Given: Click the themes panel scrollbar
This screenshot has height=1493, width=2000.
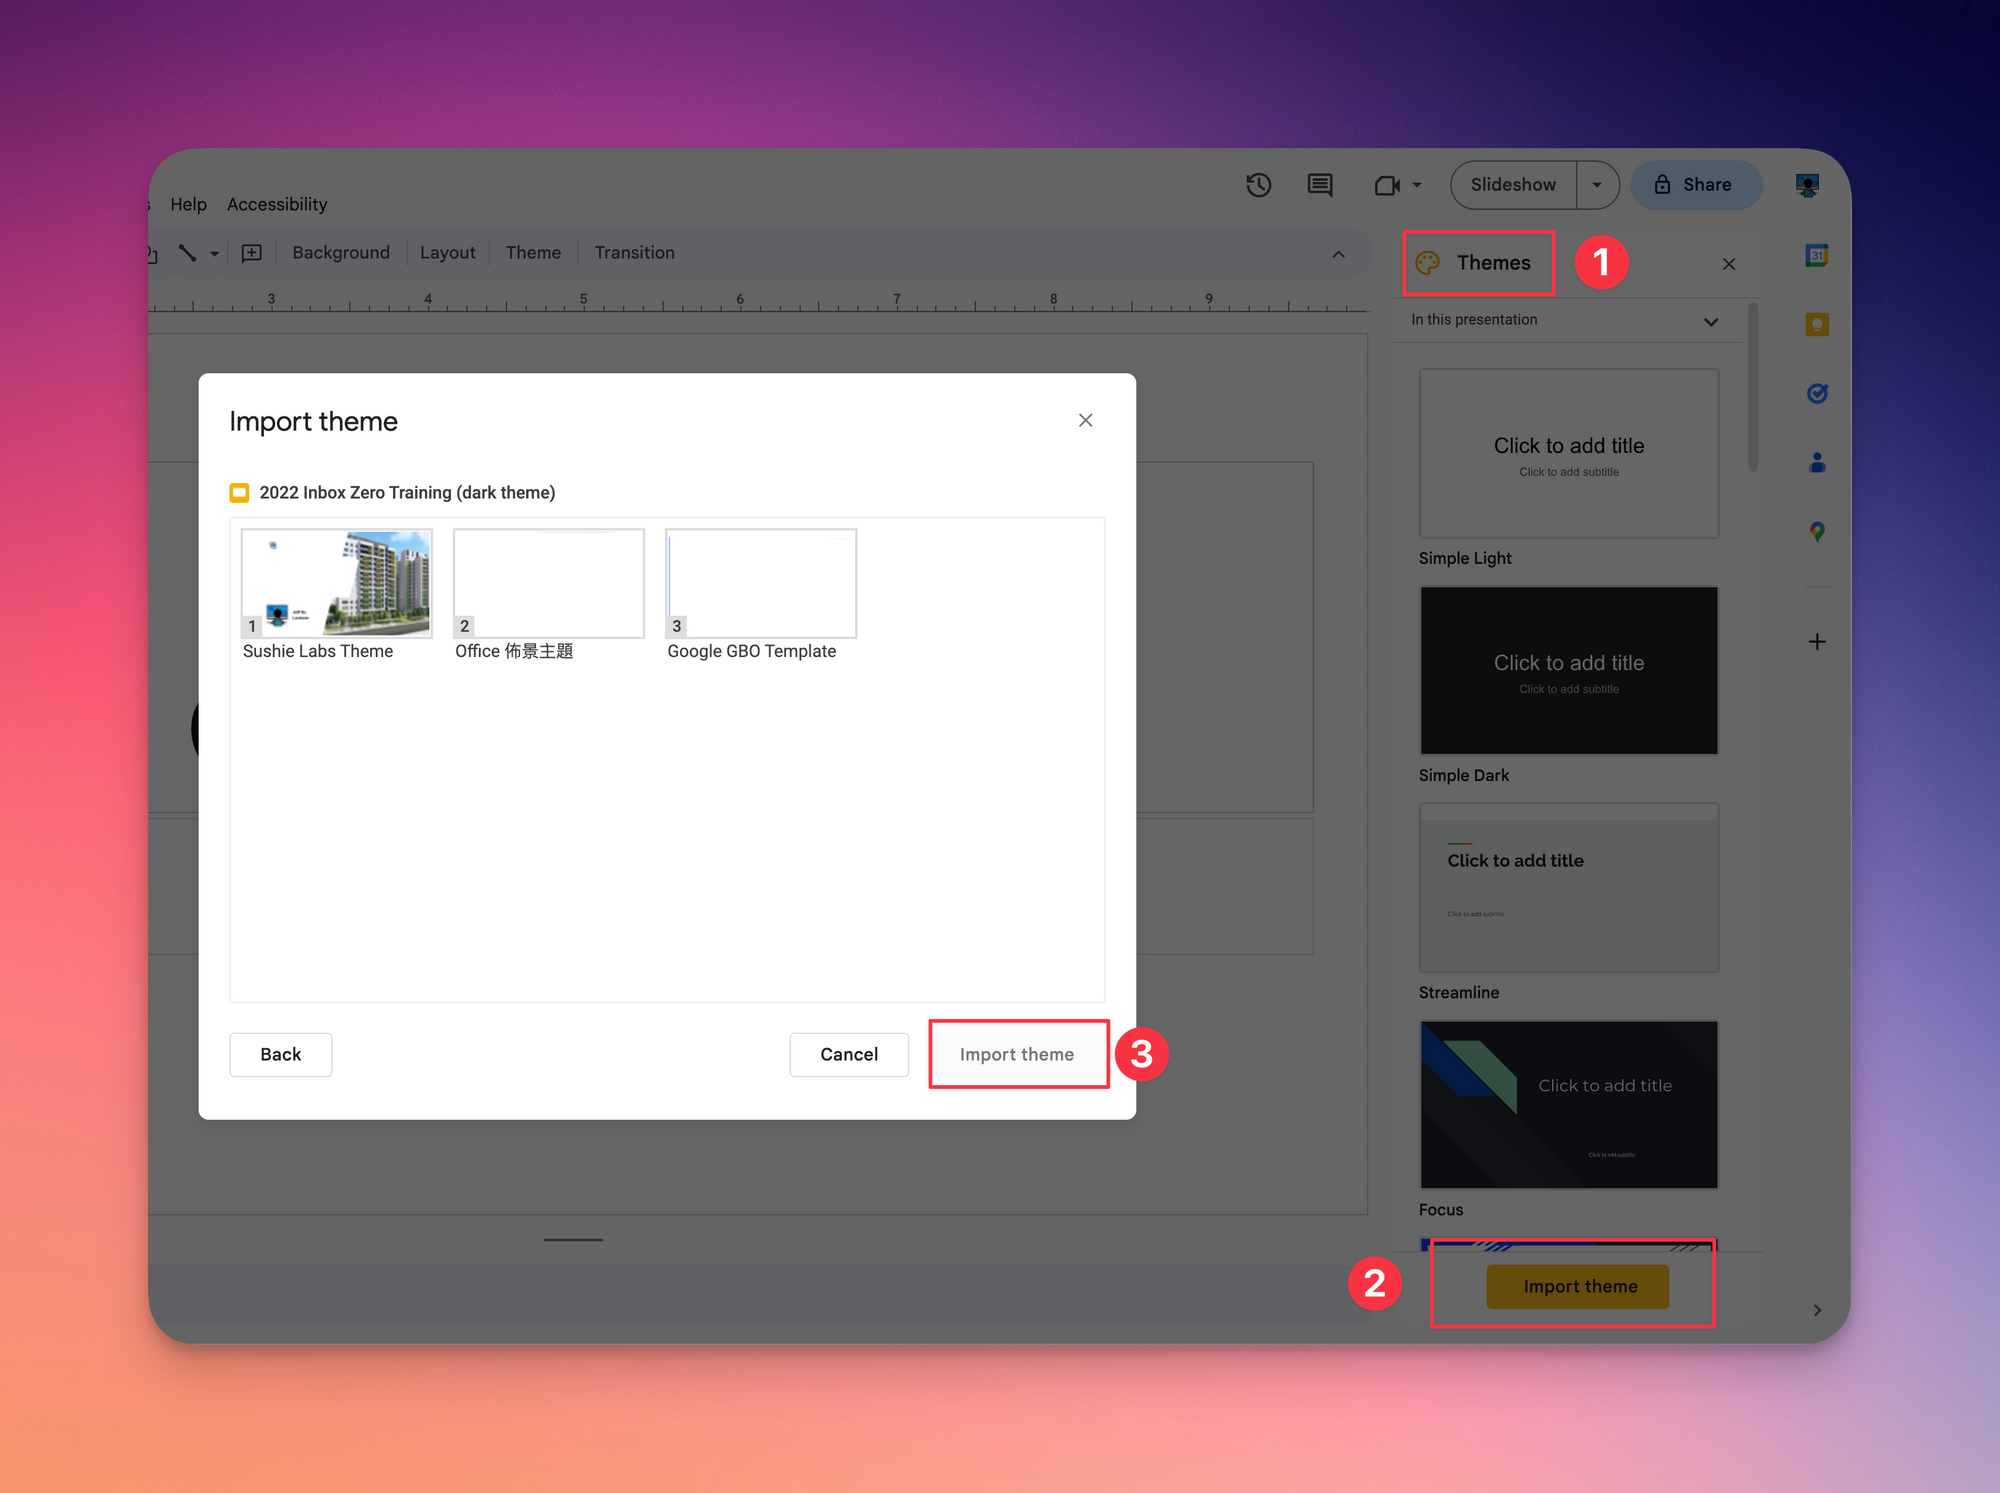Looking at the screenshot, I should coord(1753,388).
